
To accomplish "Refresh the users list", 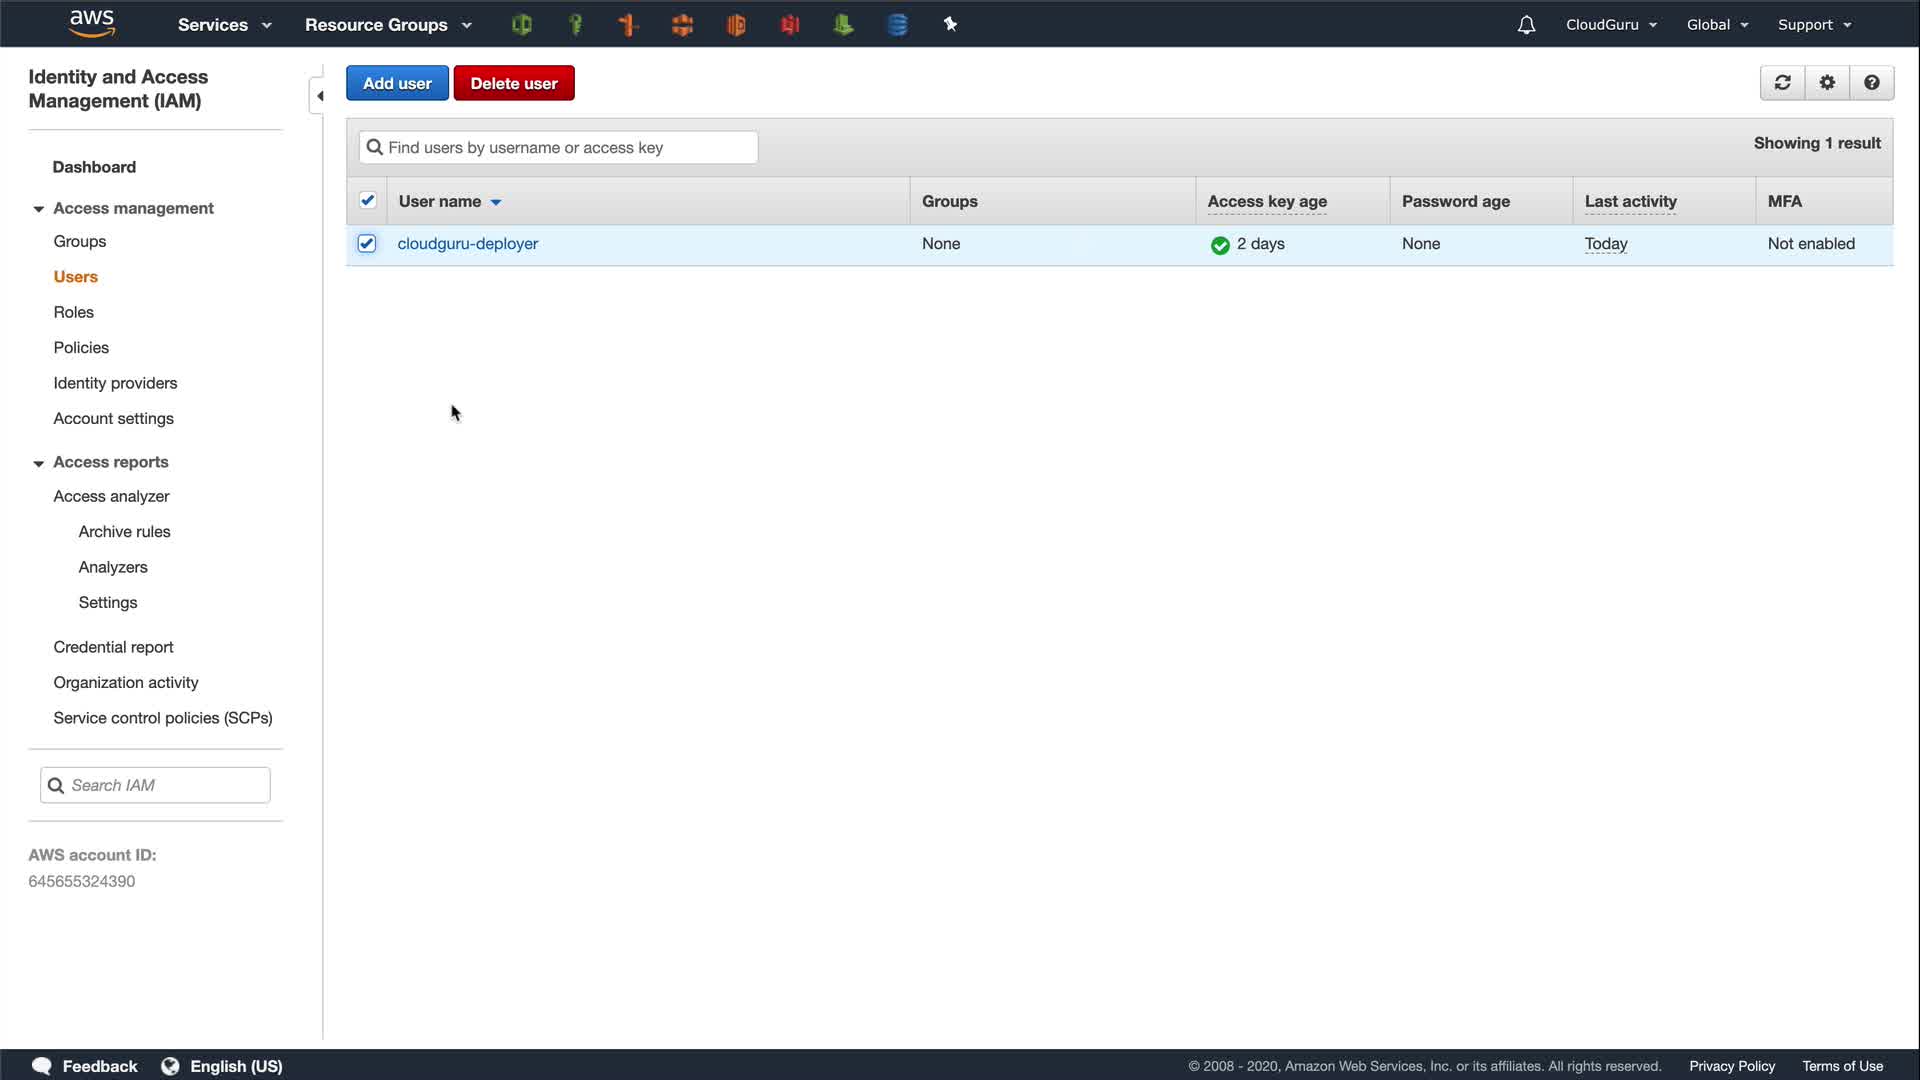I will coord(1782,83).
